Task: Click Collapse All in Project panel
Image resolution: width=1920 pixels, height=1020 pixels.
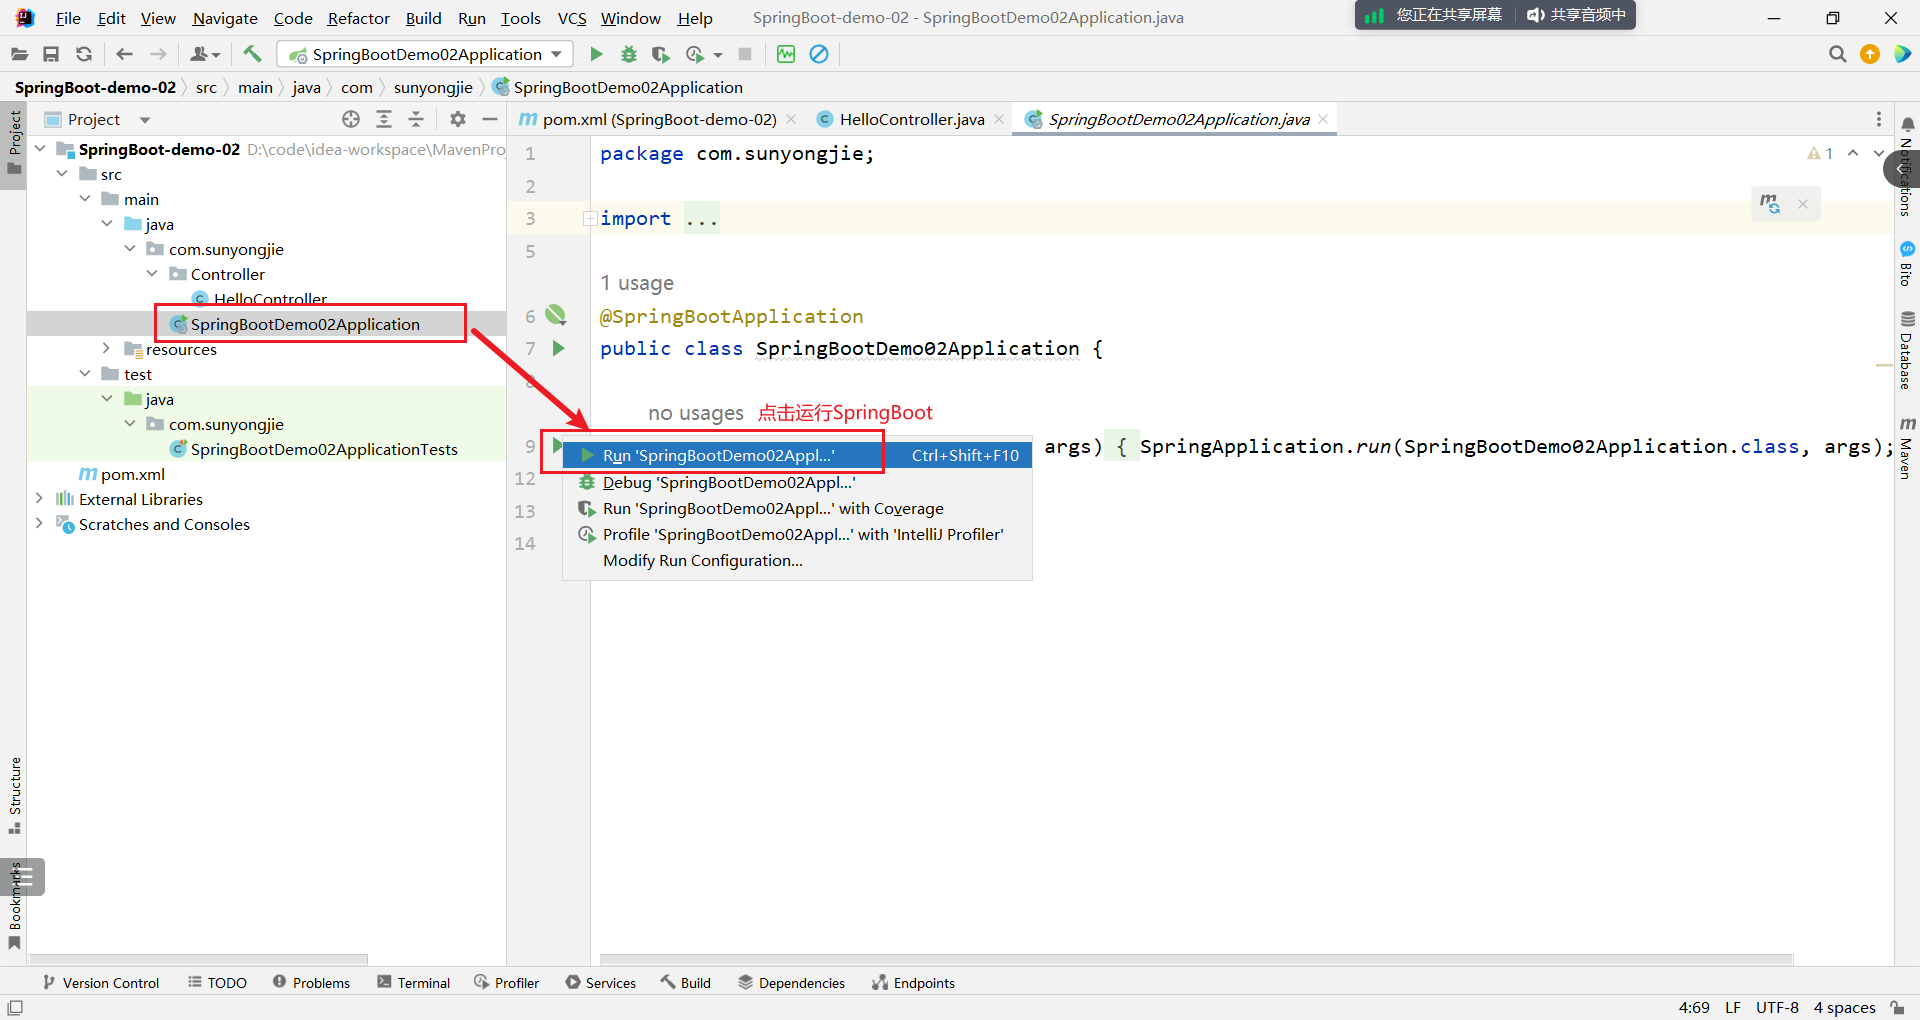Action: (417, 119)
